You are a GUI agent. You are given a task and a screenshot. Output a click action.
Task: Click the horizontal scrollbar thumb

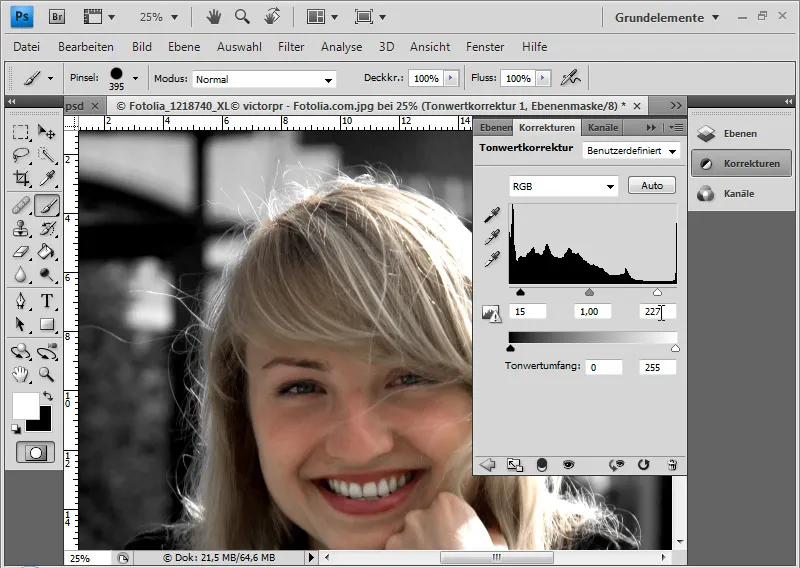(496, 557)
